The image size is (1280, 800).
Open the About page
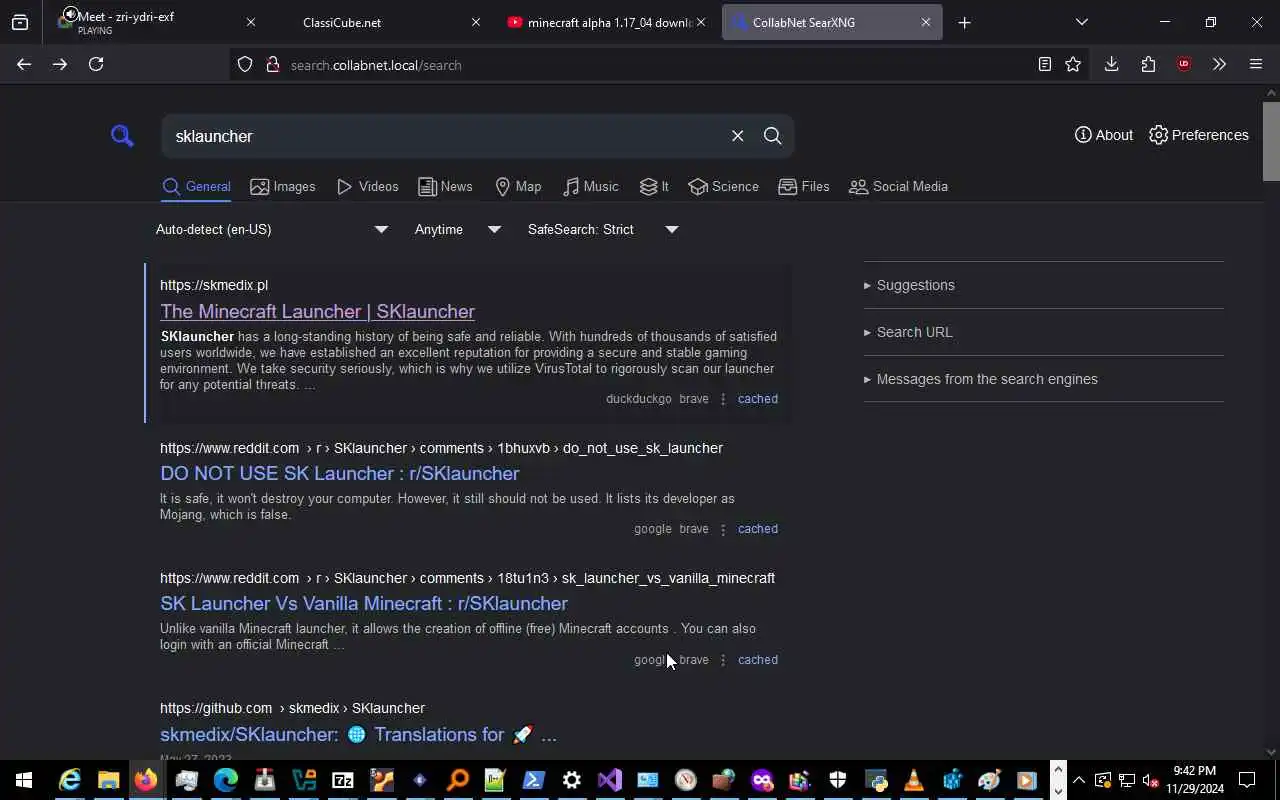(1104, 135)
